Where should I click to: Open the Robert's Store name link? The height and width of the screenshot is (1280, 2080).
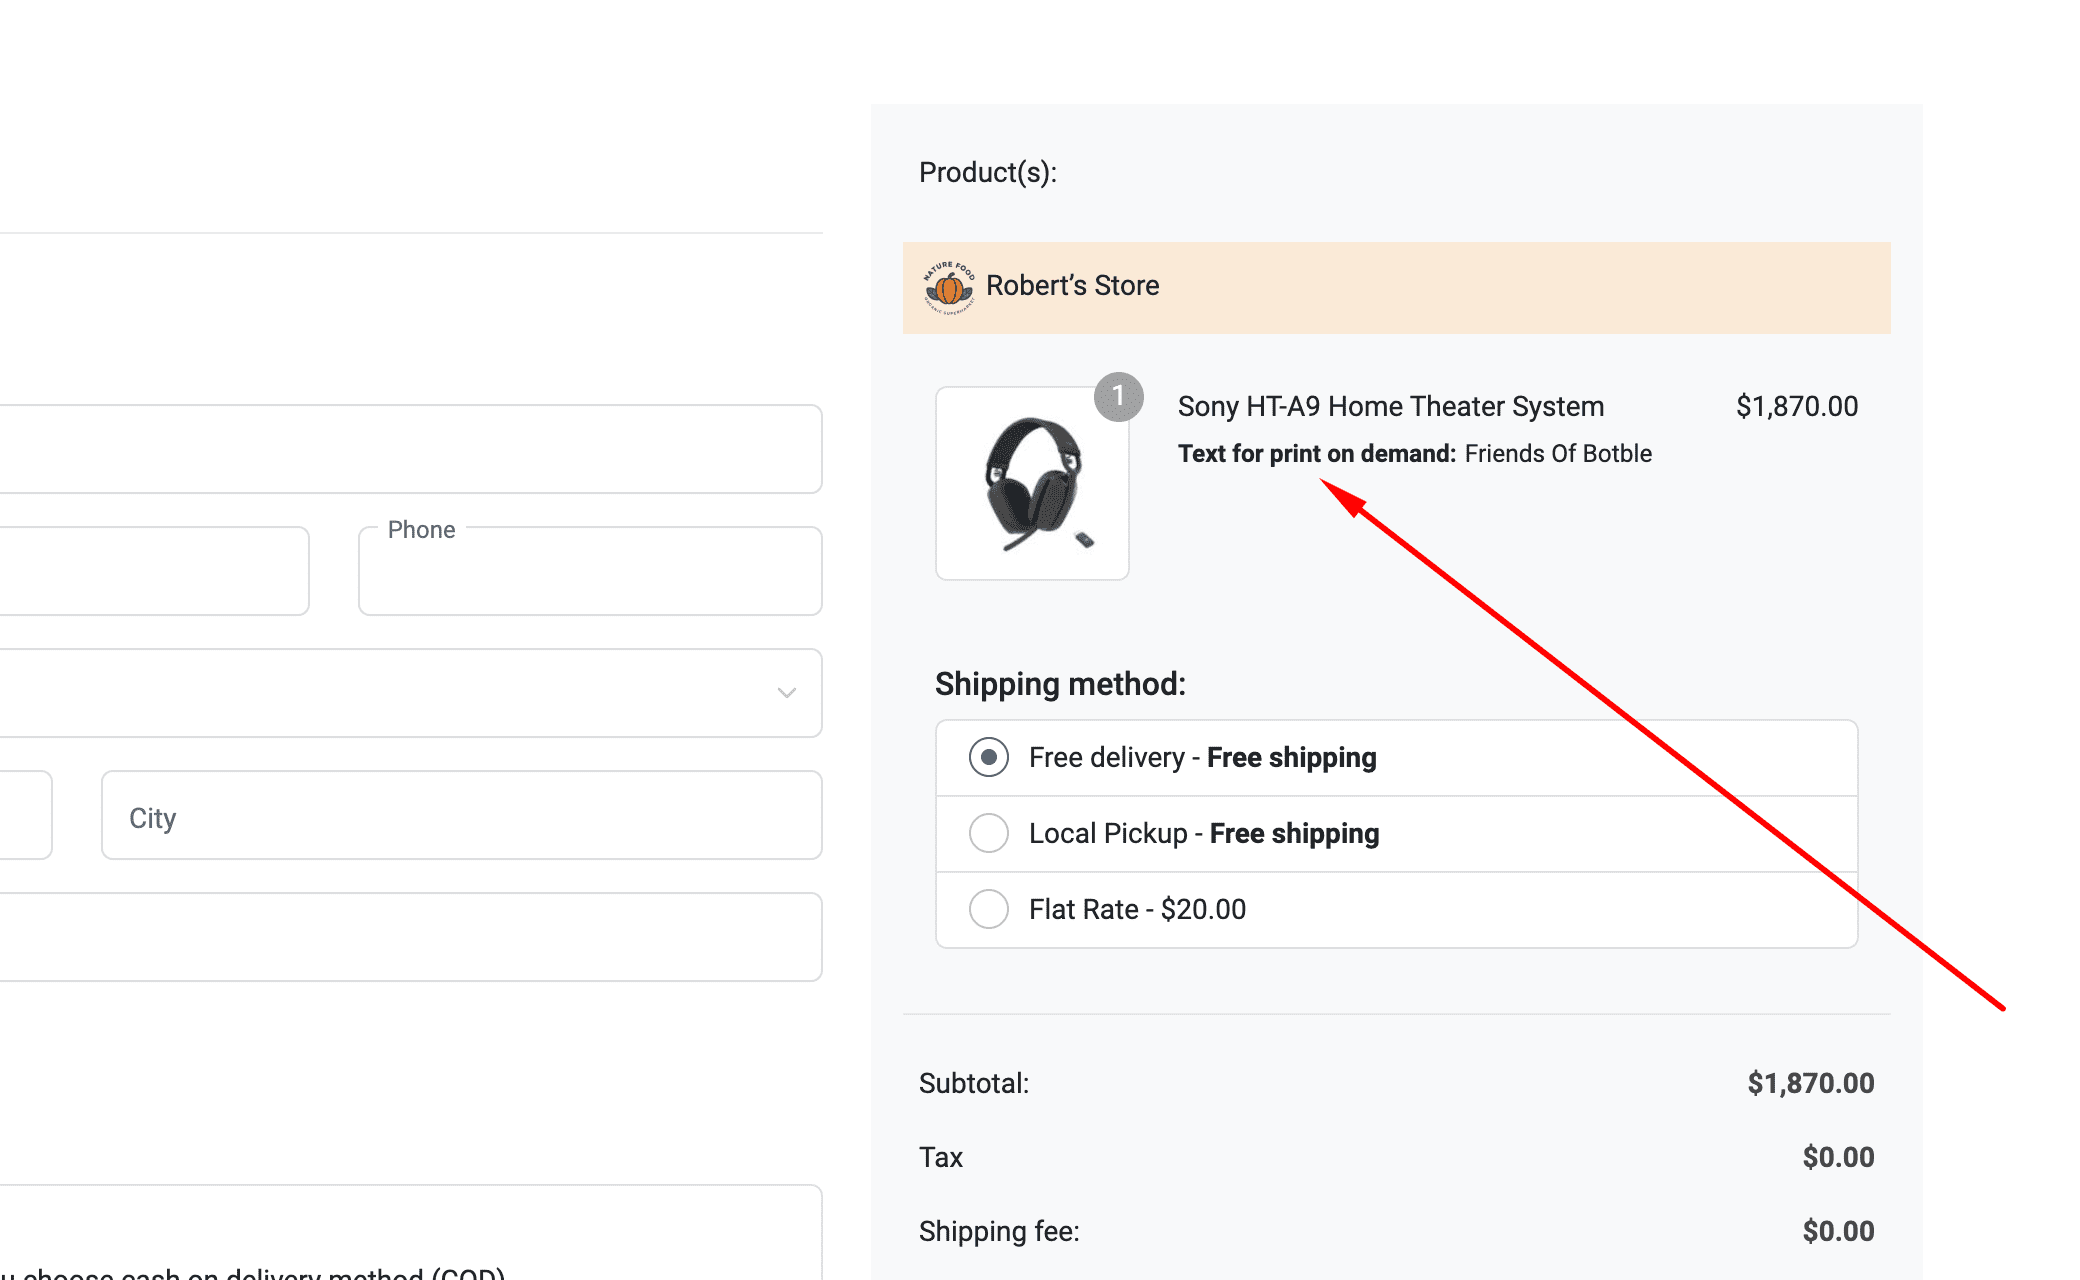click(1072, 286)
